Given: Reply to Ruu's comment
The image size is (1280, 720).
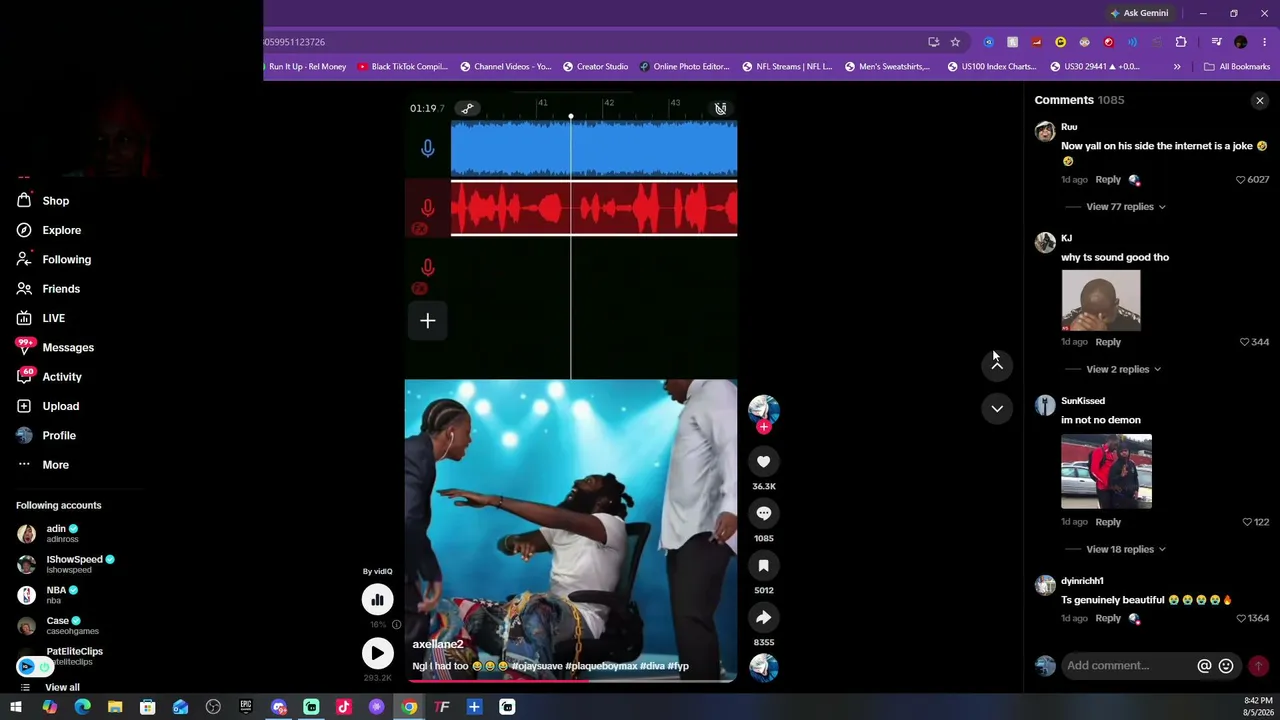Looking at the screenshot, I should coord(1108,180).
